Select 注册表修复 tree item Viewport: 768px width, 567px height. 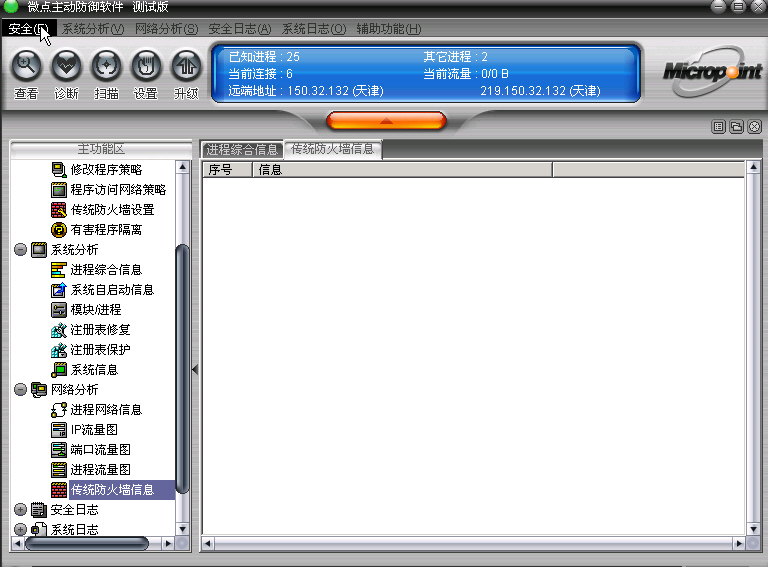tap(100, 330)
